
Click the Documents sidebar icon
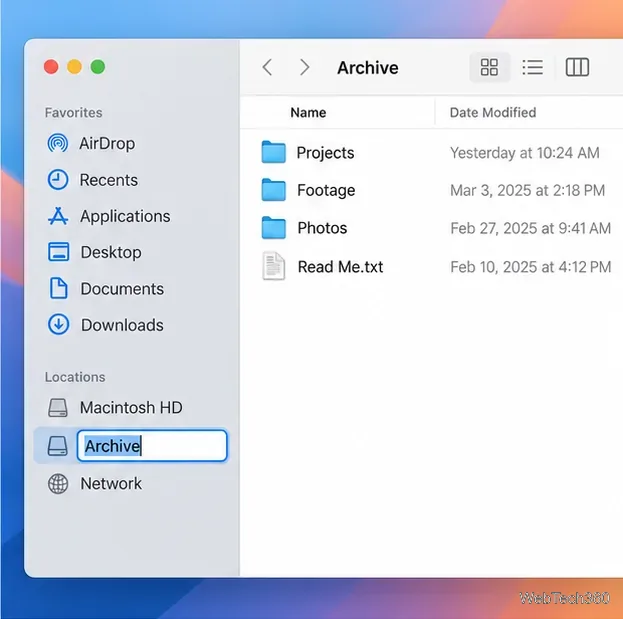[58, 288]
